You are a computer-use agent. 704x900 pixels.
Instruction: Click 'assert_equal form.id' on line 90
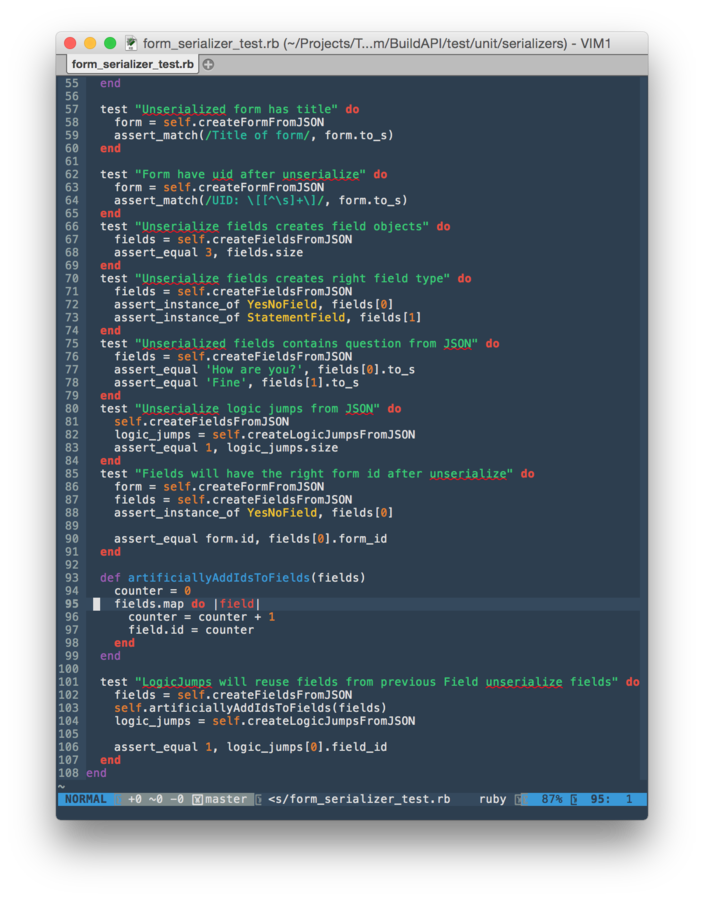[x=184, y=539]
